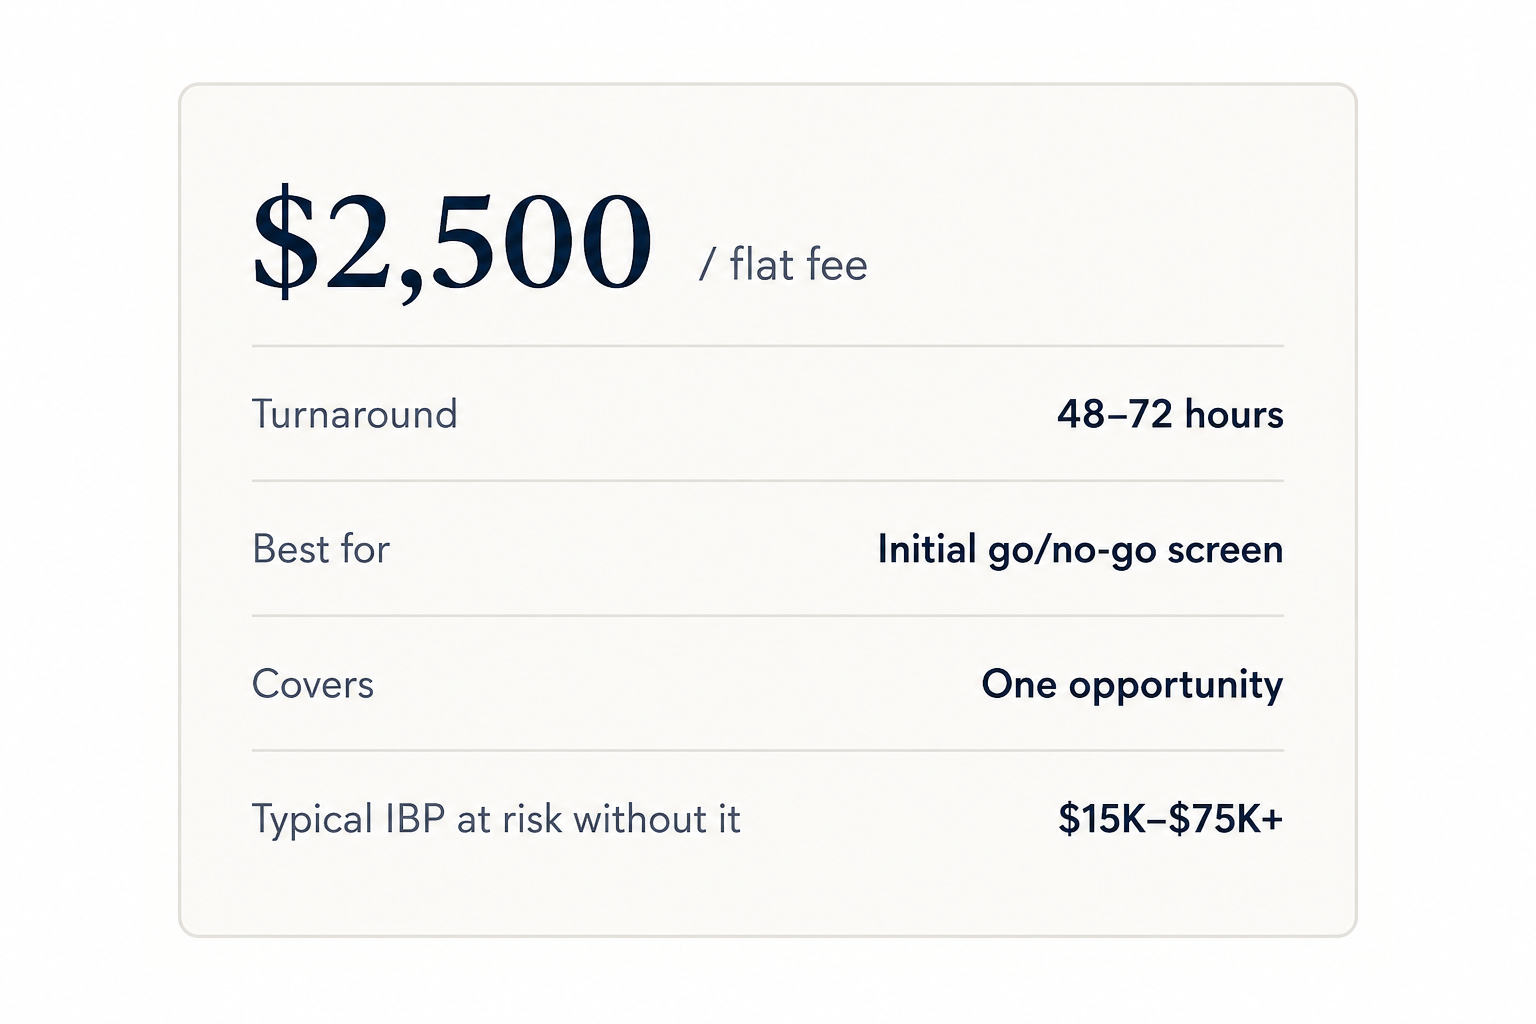Select the '/ flat fee' text
1536x1024 pixels.
(x=783, y=265)
